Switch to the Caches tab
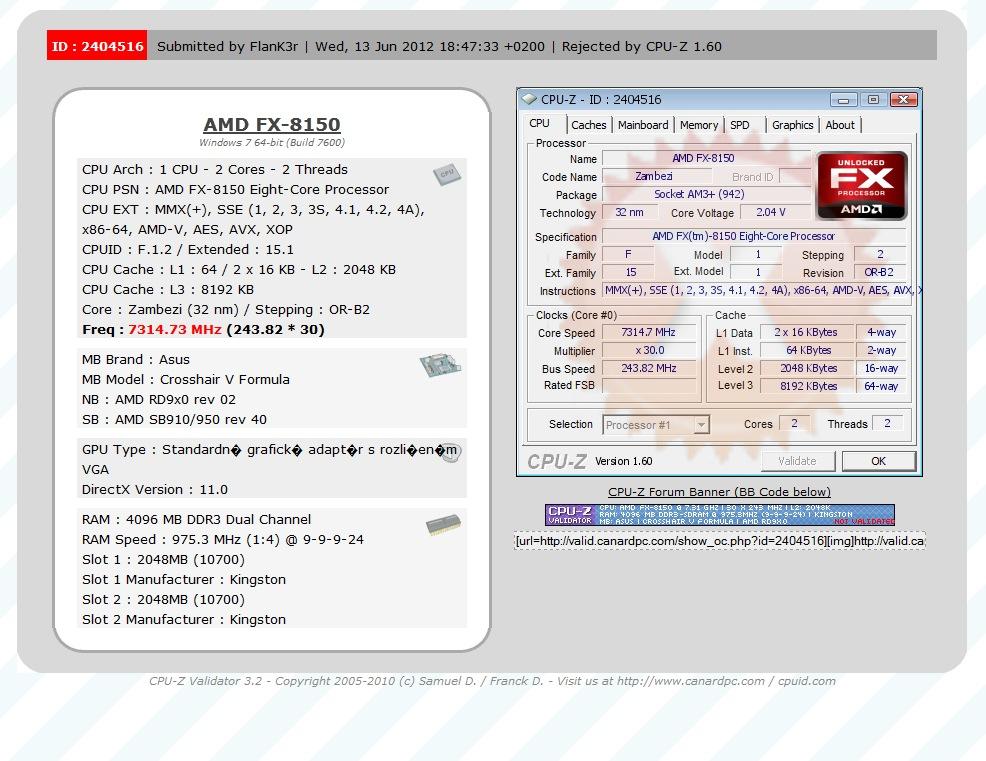Image resolution: width=986 pixels, height=761 pixels. click(589, 125)
